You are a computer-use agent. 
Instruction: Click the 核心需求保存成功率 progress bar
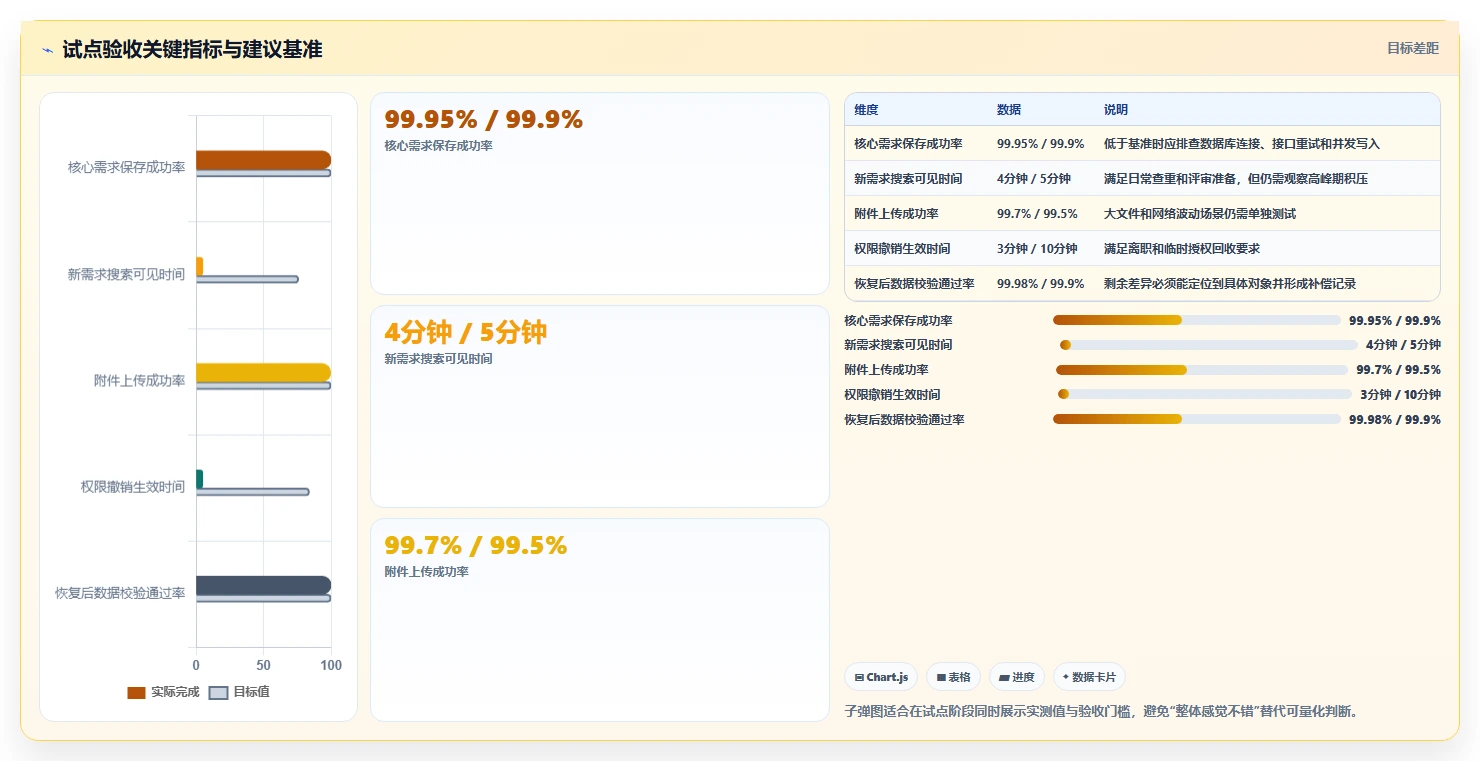(1196, 320)
